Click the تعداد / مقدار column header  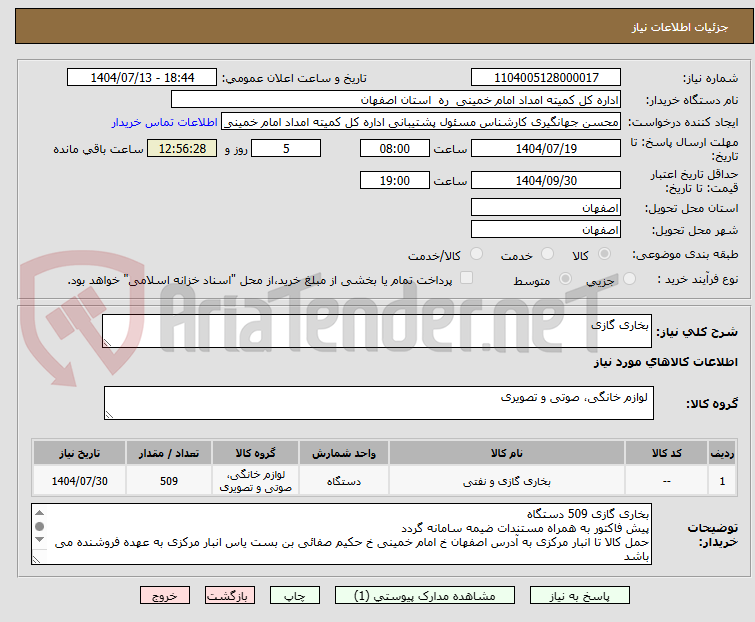[169, 453]
